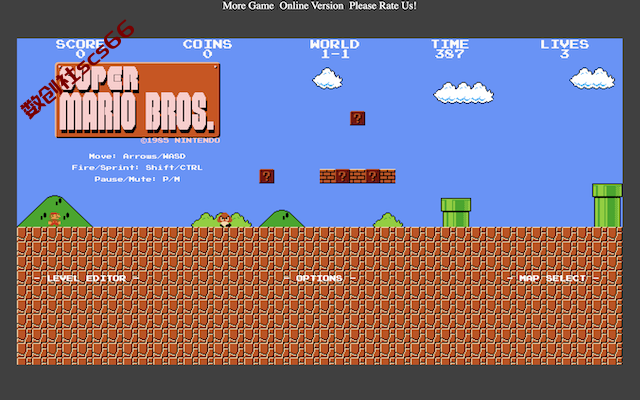Click the short green pipe
The height and width of the screenshot is (400, 640).
(456, 213)
